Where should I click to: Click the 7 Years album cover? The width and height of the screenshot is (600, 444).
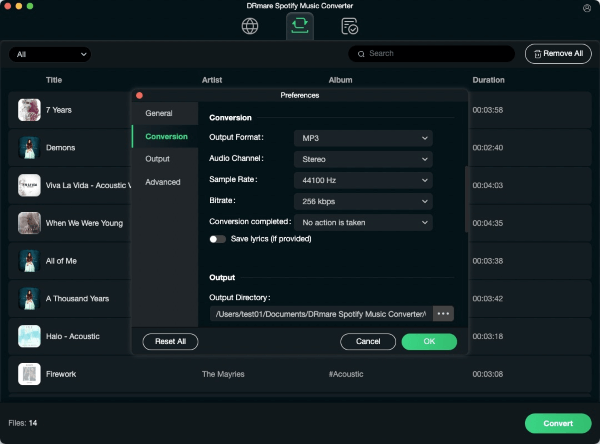coord(29,110)
